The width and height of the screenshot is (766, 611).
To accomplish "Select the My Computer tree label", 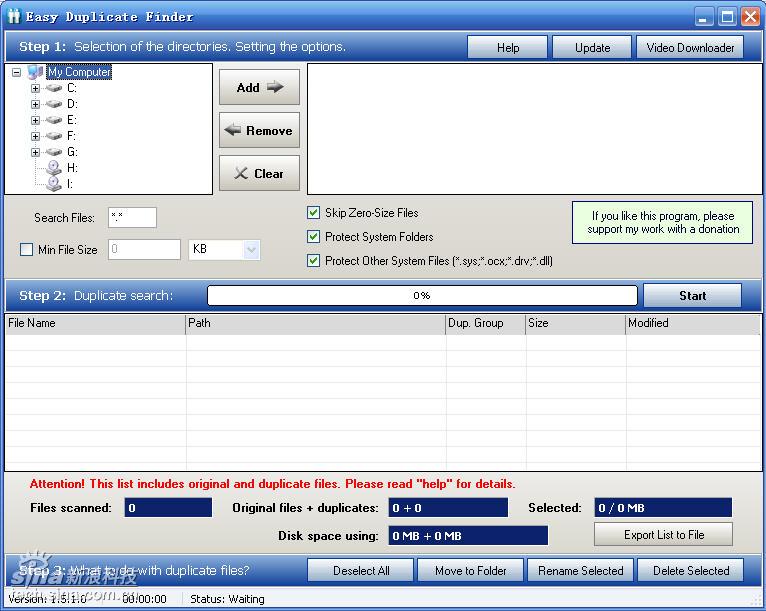I will (79, 72).
